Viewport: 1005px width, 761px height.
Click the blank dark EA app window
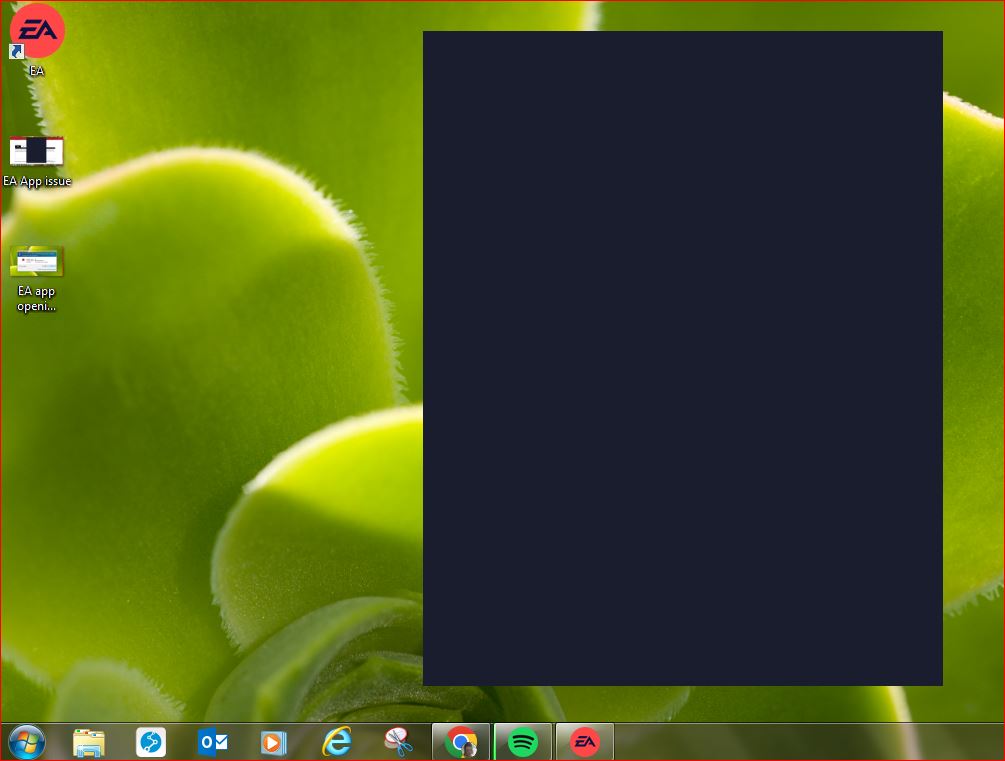tap(683, 358)
